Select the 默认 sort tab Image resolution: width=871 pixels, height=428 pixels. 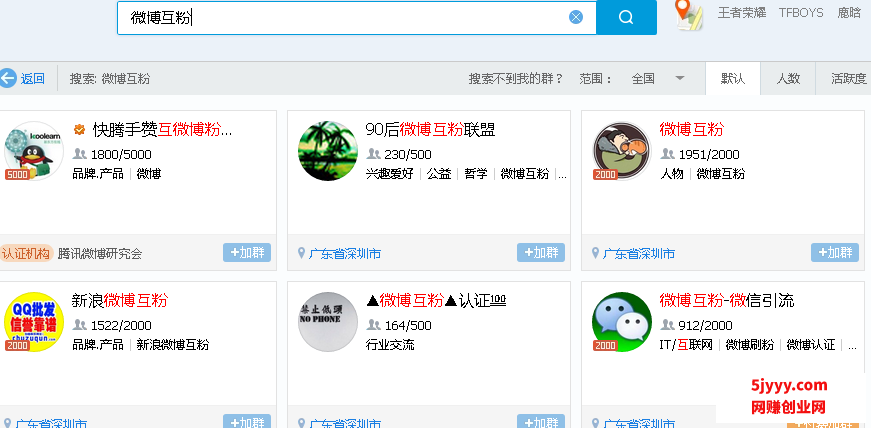click(733, 78)
